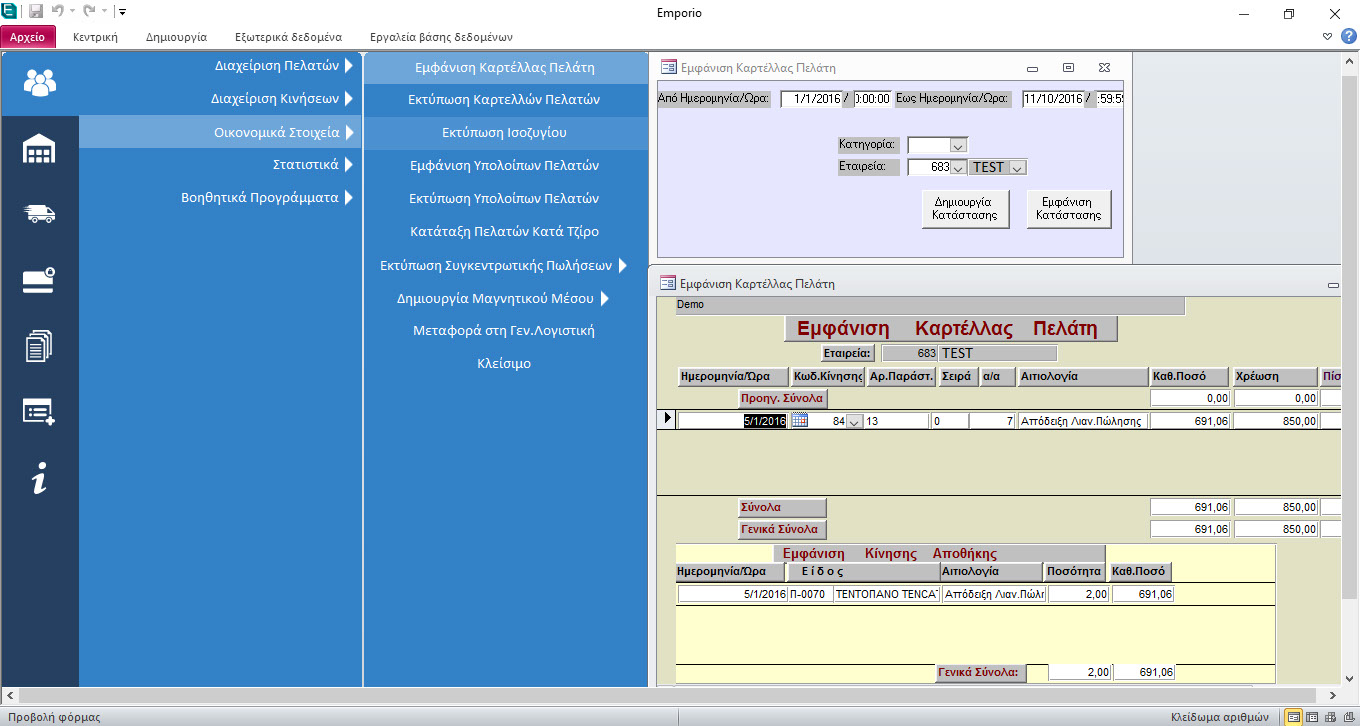Click the add-list sidebar icon
This screenshot has height=726, width=1360.
point(40,412)
